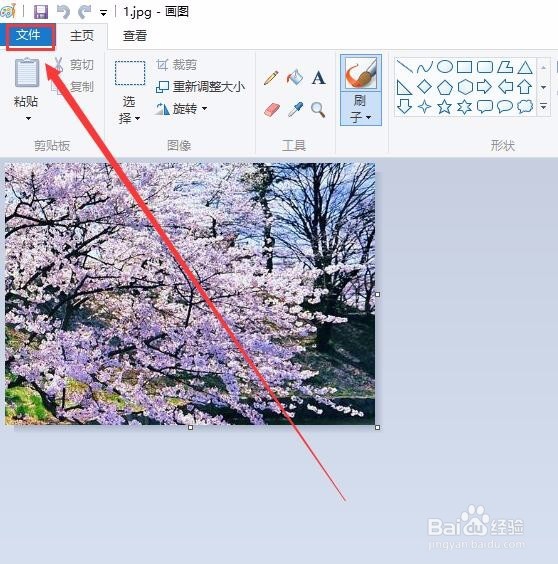The width and height of the screenshot is (558, 564).
Task: Expand the 选择 dropdown arrow
Action: click(x=137, y=118)
